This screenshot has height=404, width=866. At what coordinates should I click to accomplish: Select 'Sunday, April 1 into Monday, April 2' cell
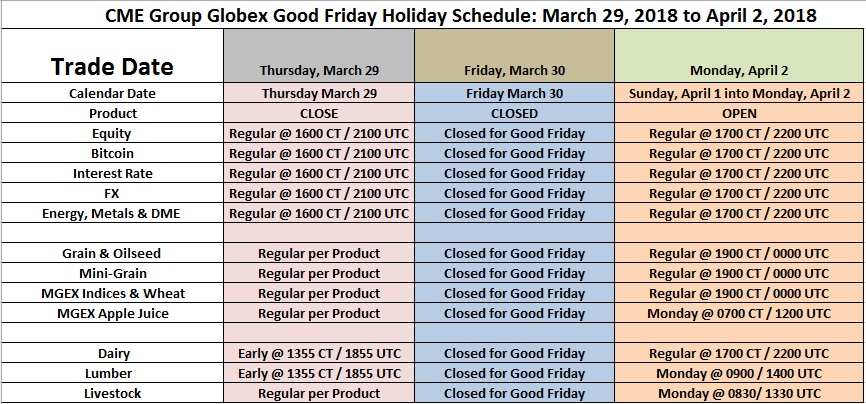738,93
